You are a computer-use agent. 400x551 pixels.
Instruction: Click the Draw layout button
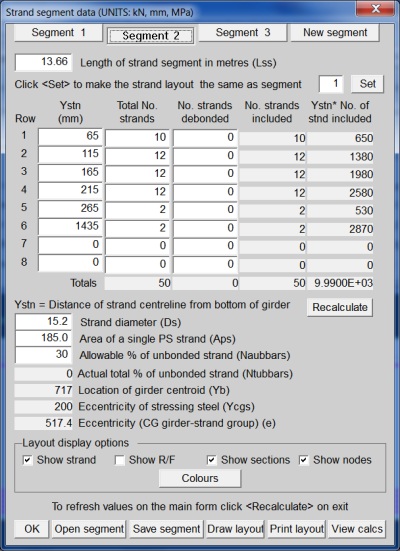[235, 529]
